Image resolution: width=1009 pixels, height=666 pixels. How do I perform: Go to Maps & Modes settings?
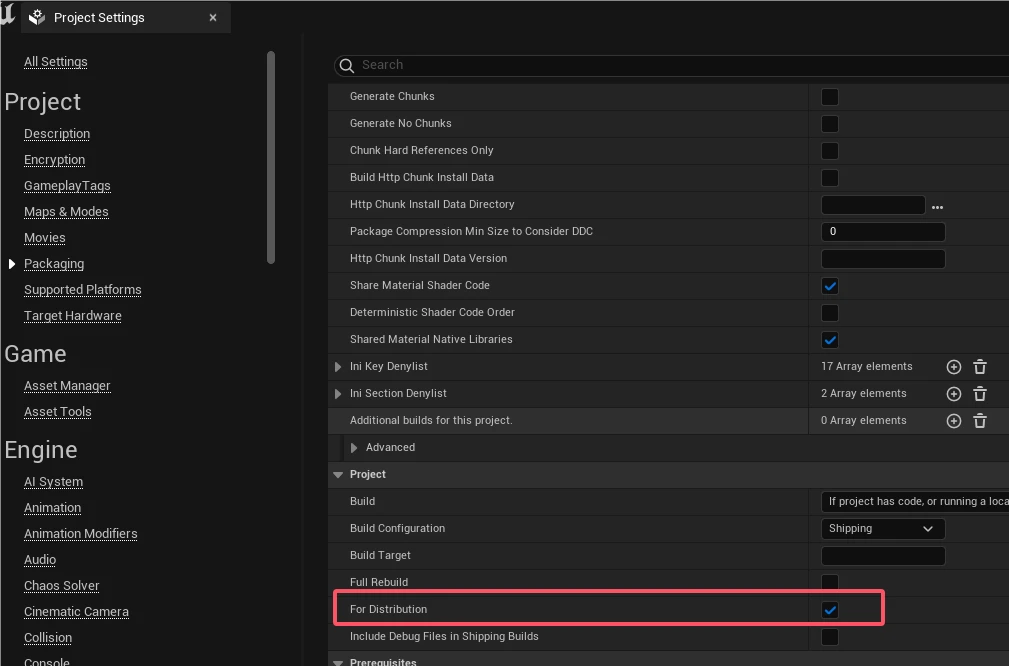(66, 212)
